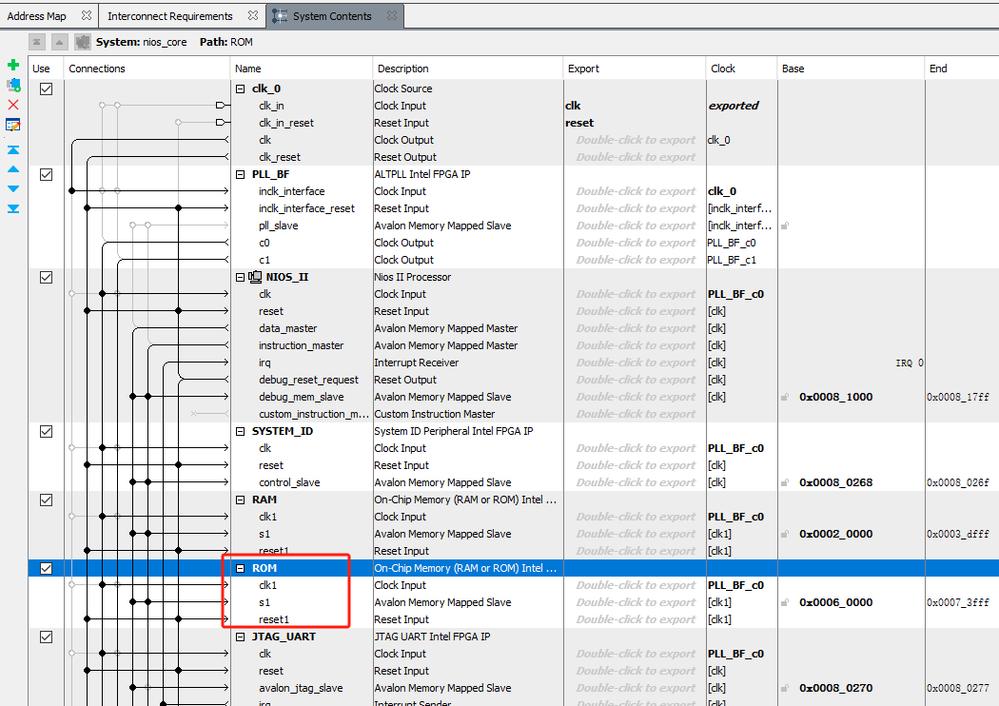
Task: Add a new component with the green plus
Action: coord(13,65)
